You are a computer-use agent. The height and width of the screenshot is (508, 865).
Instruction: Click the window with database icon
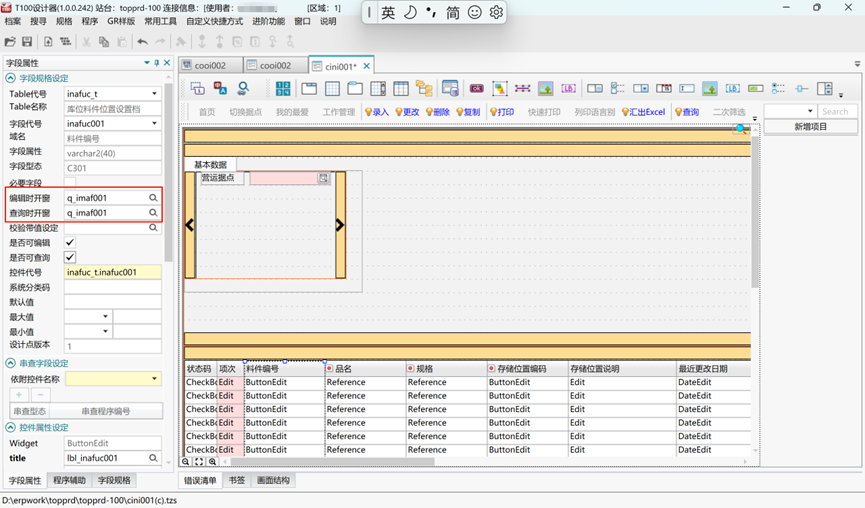pos(450,88)
